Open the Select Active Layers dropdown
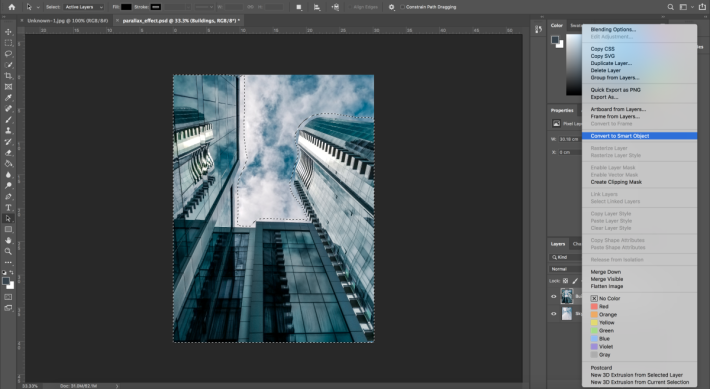 pyautogui.click(x=84, y=7)
